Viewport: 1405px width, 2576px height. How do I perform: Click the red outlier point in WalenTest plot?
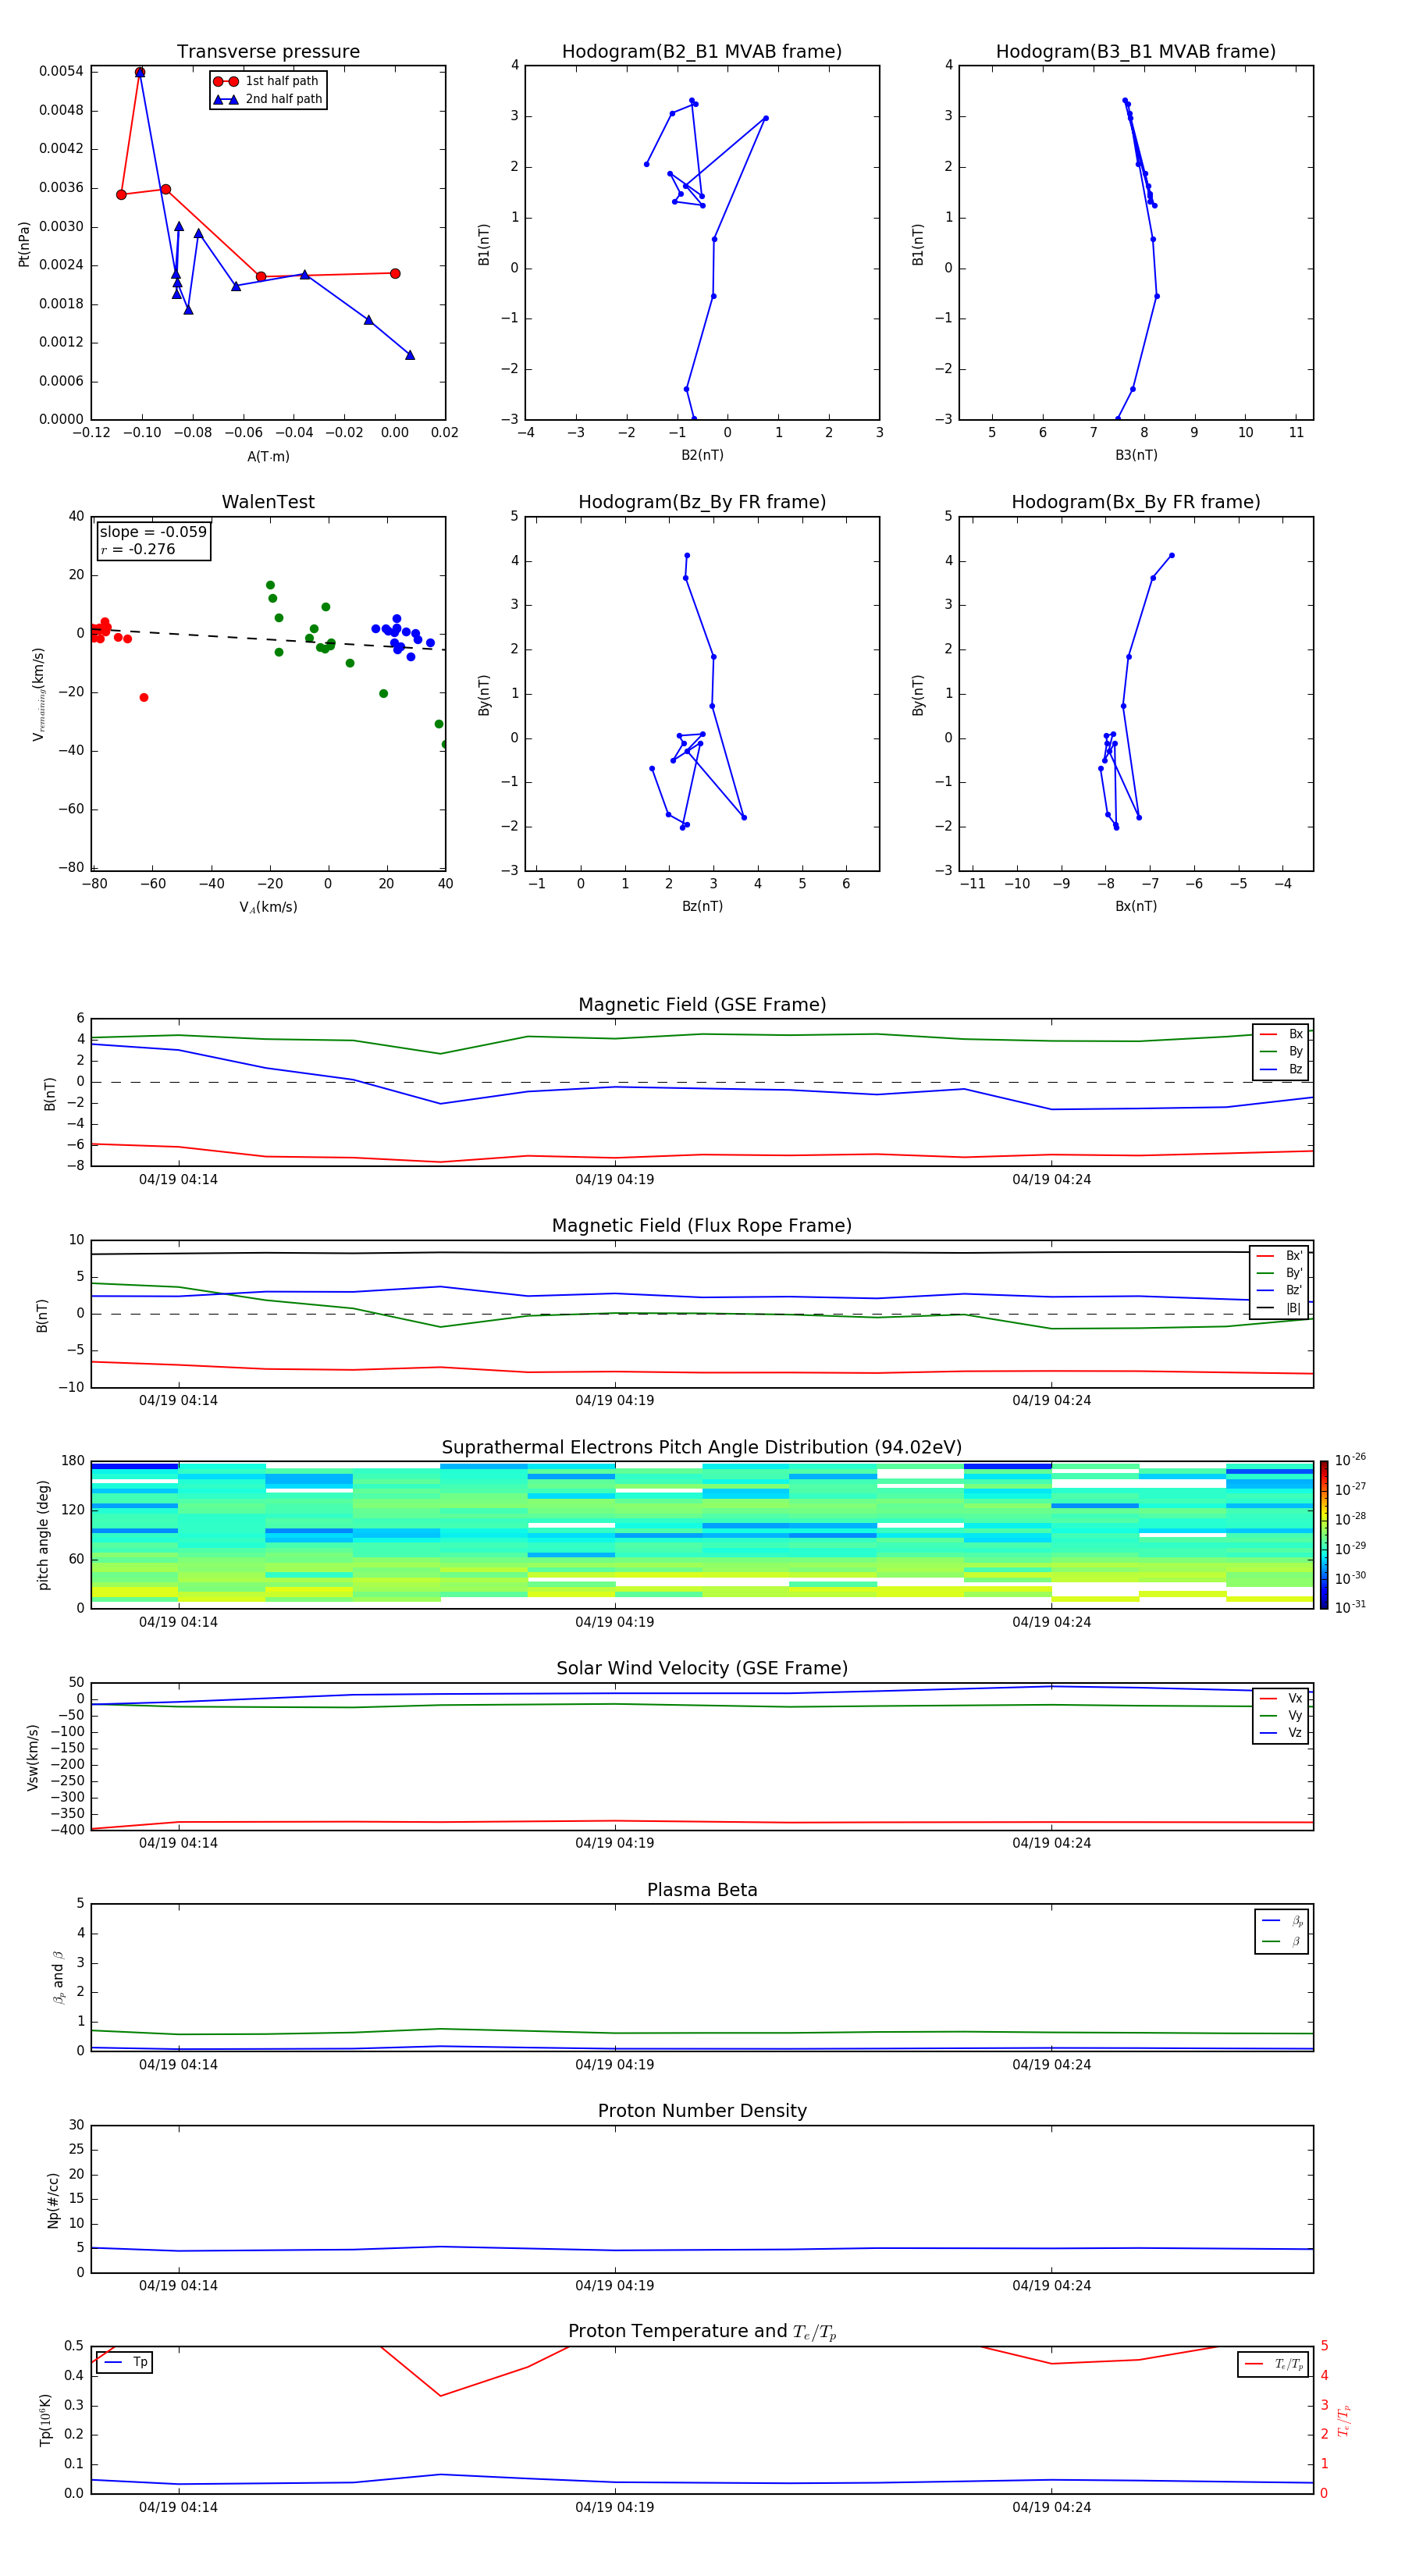[144, 697]
